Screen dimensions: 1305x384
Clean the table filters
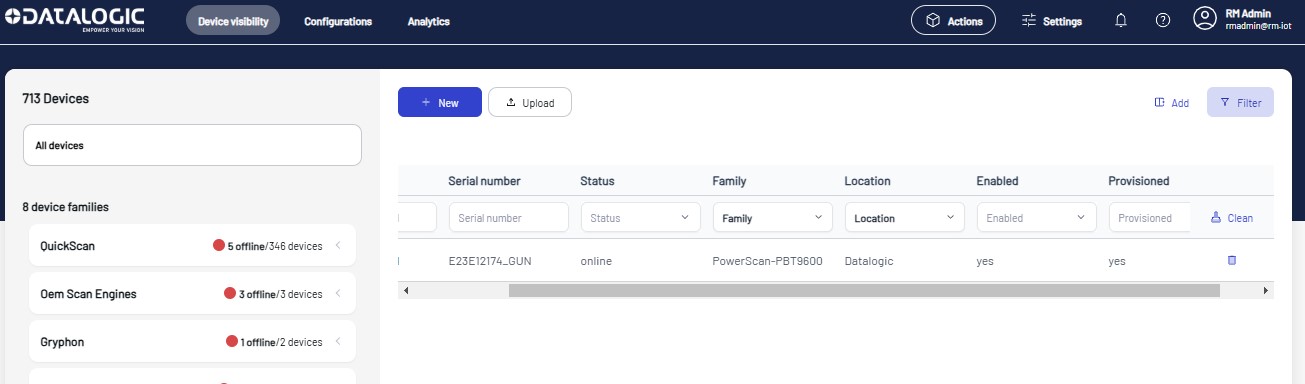pyautogui.click(x=1231, y=217)
